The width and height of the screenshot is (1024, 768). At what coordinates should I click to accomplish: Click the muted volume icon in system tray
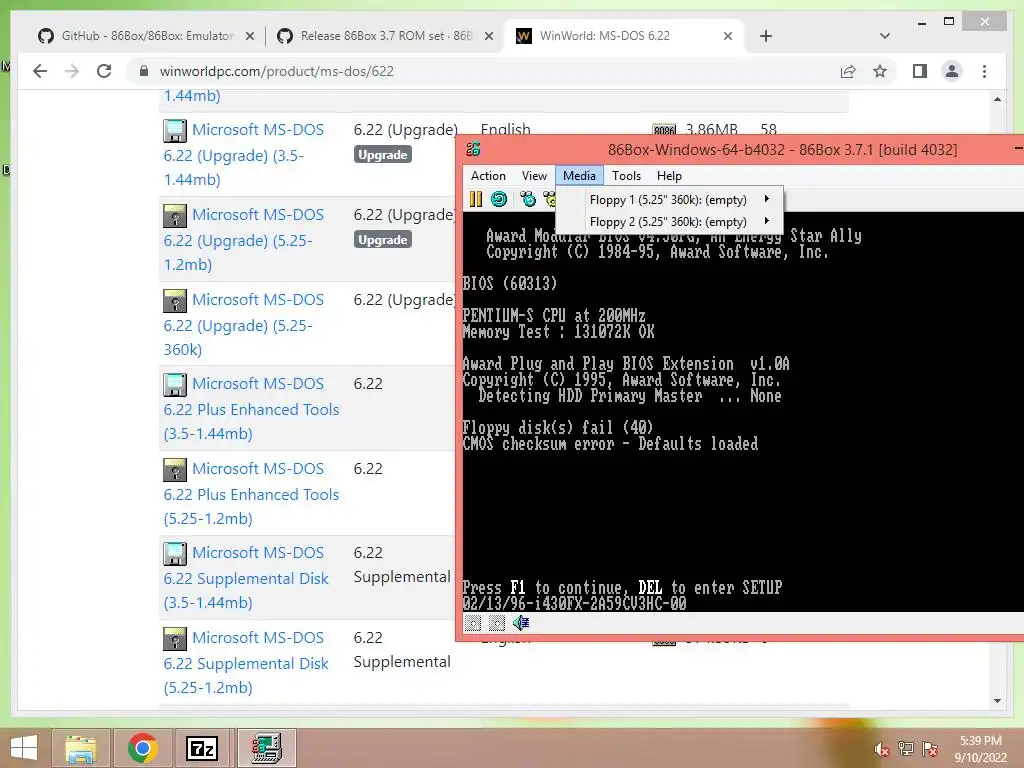(882, 749)
